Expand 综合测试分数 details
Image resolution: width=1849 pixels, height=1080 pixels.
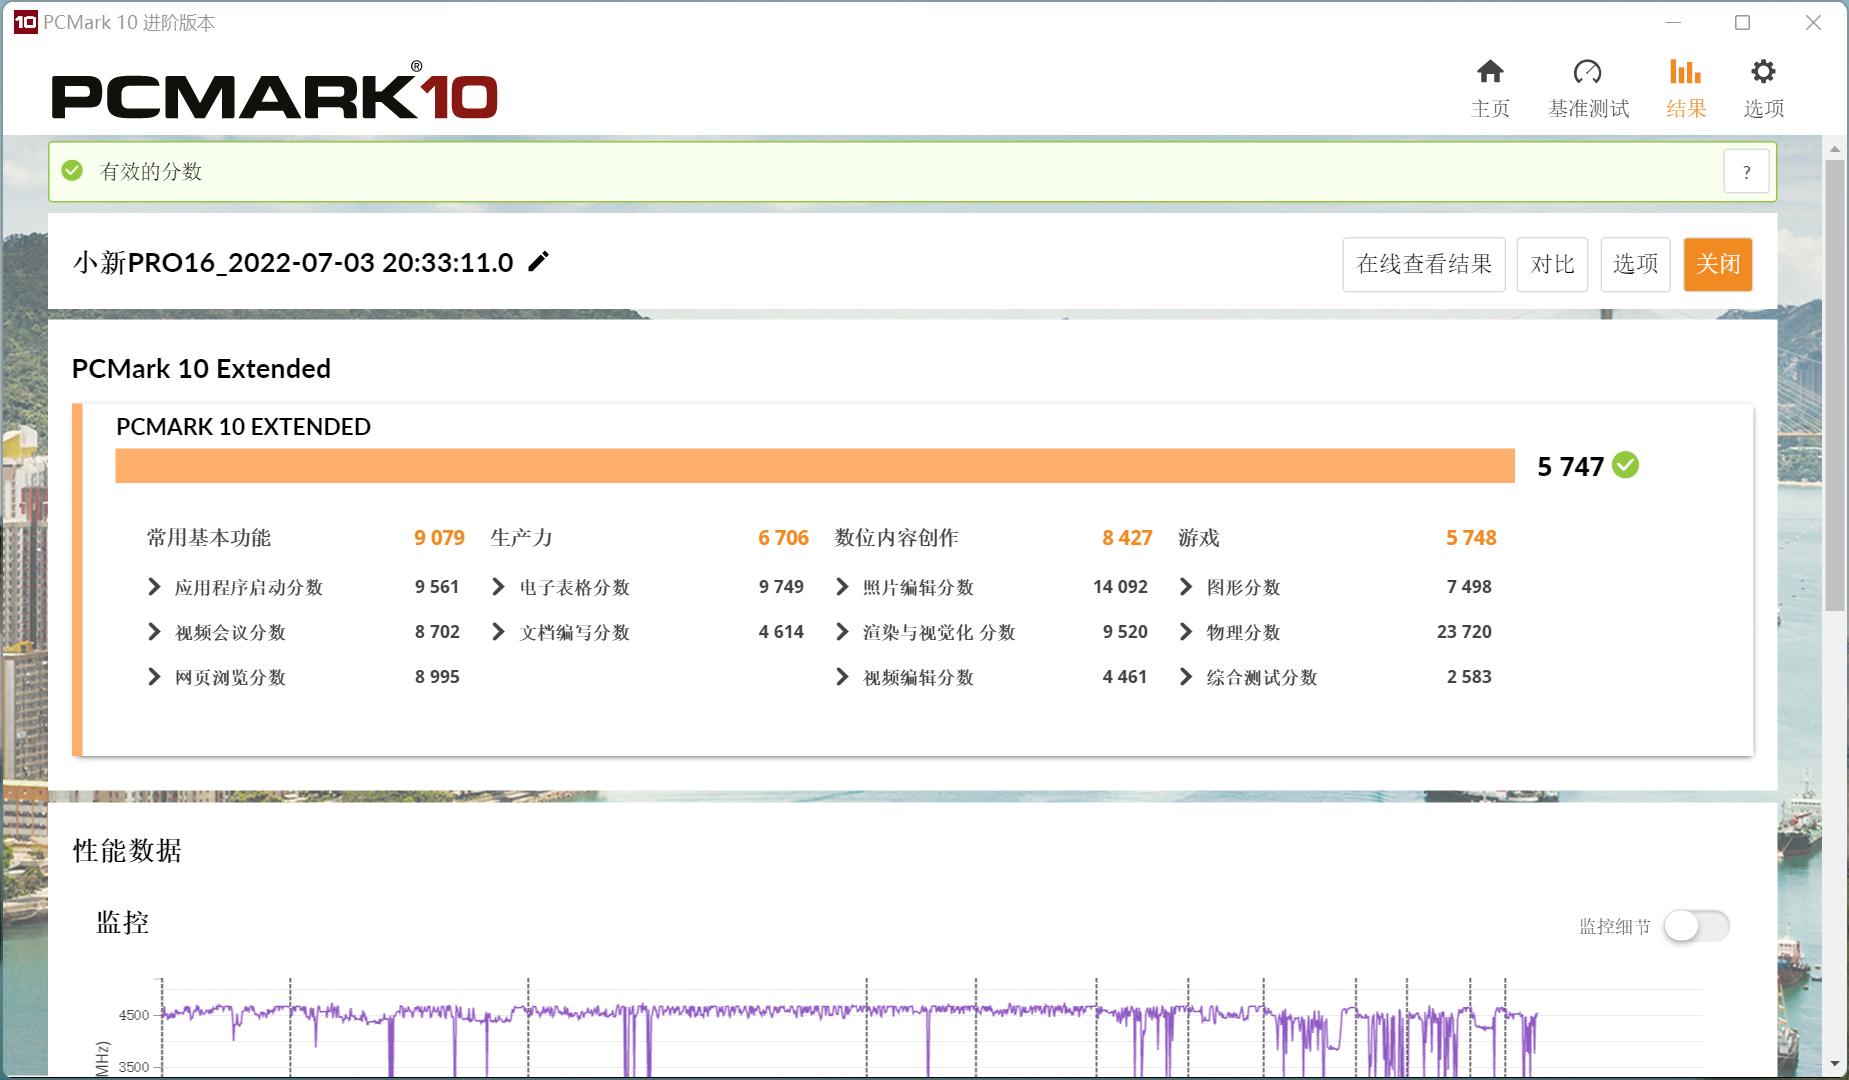[1186, 677]
